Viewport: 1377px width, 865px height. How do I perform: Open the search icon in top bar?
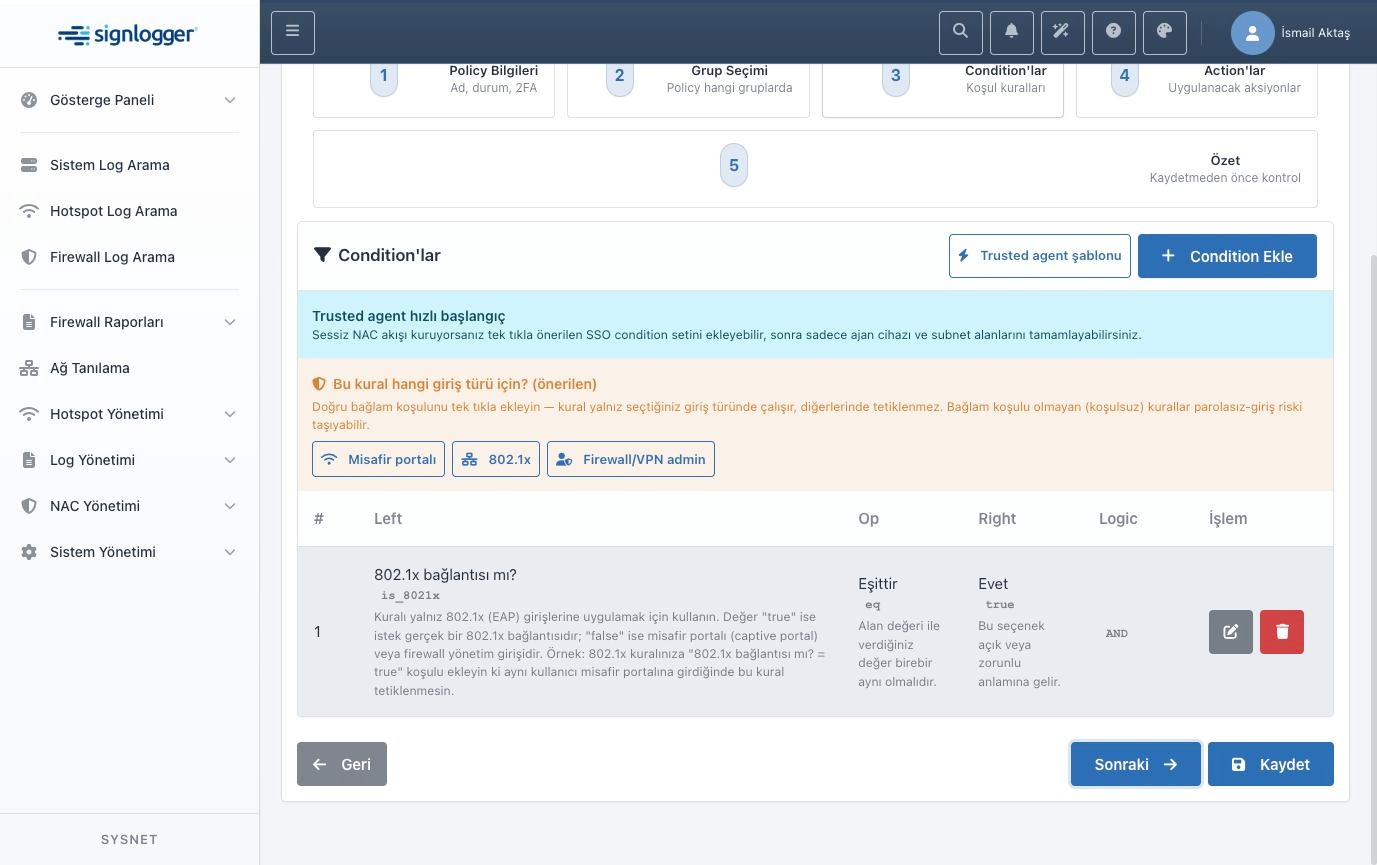pos(961,32)
